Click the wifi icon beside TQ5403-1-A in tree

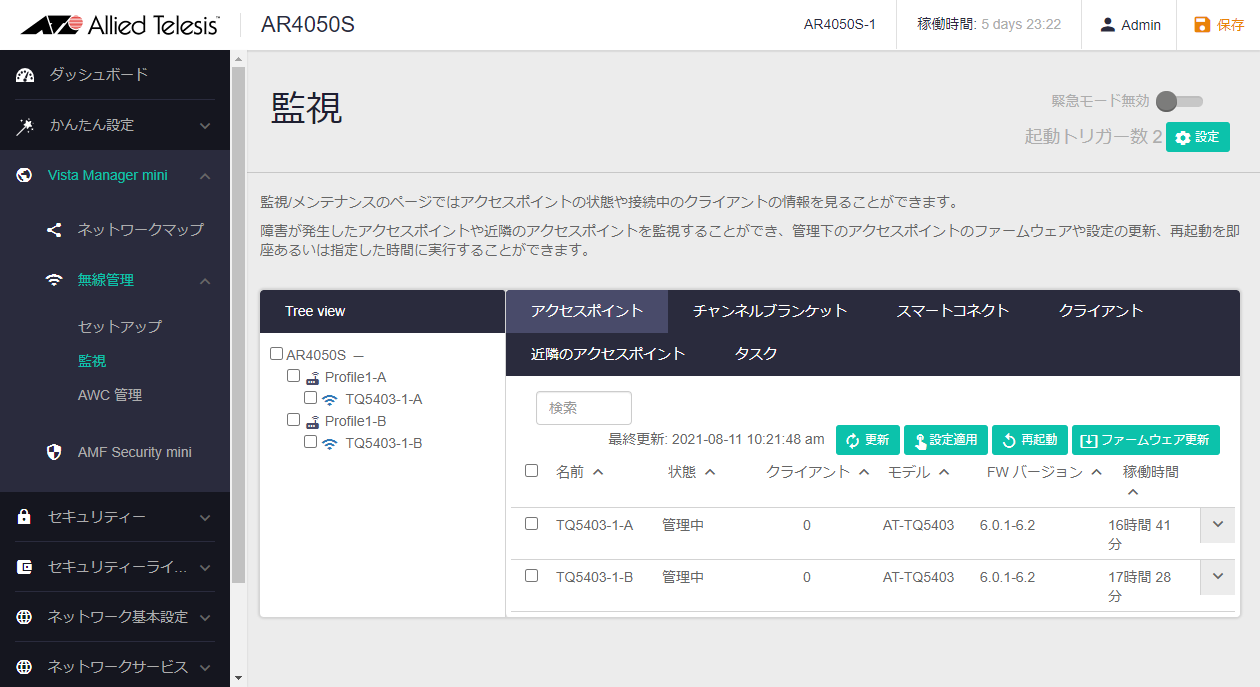coord(329,400)
